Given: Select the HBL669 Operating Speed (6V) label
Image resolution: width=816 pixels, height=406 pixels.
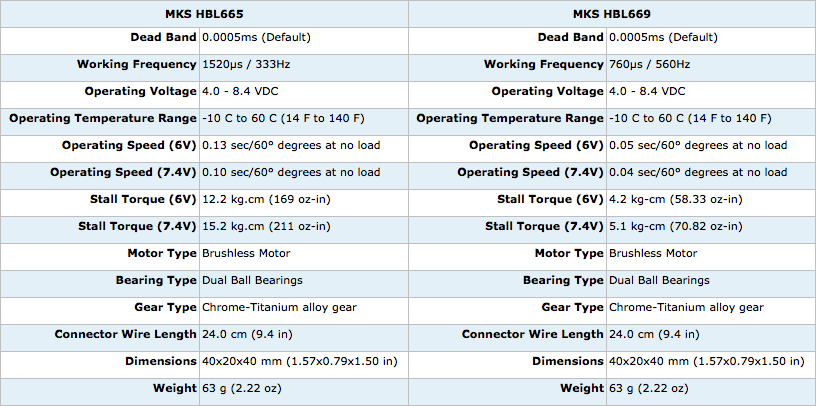Looking at the screenshot, I should pos(537,145).
